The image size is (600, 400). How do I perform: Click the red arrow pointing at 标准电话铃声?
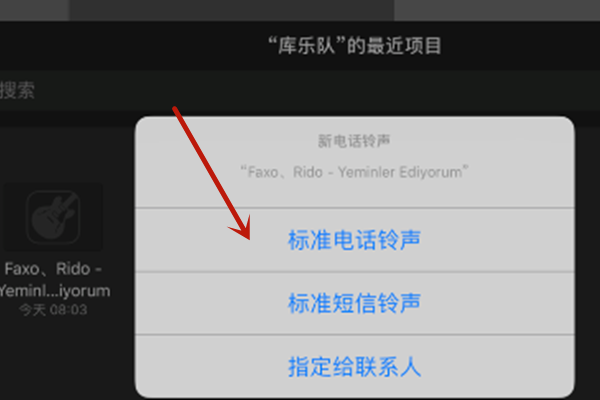[x=212, y=173]
